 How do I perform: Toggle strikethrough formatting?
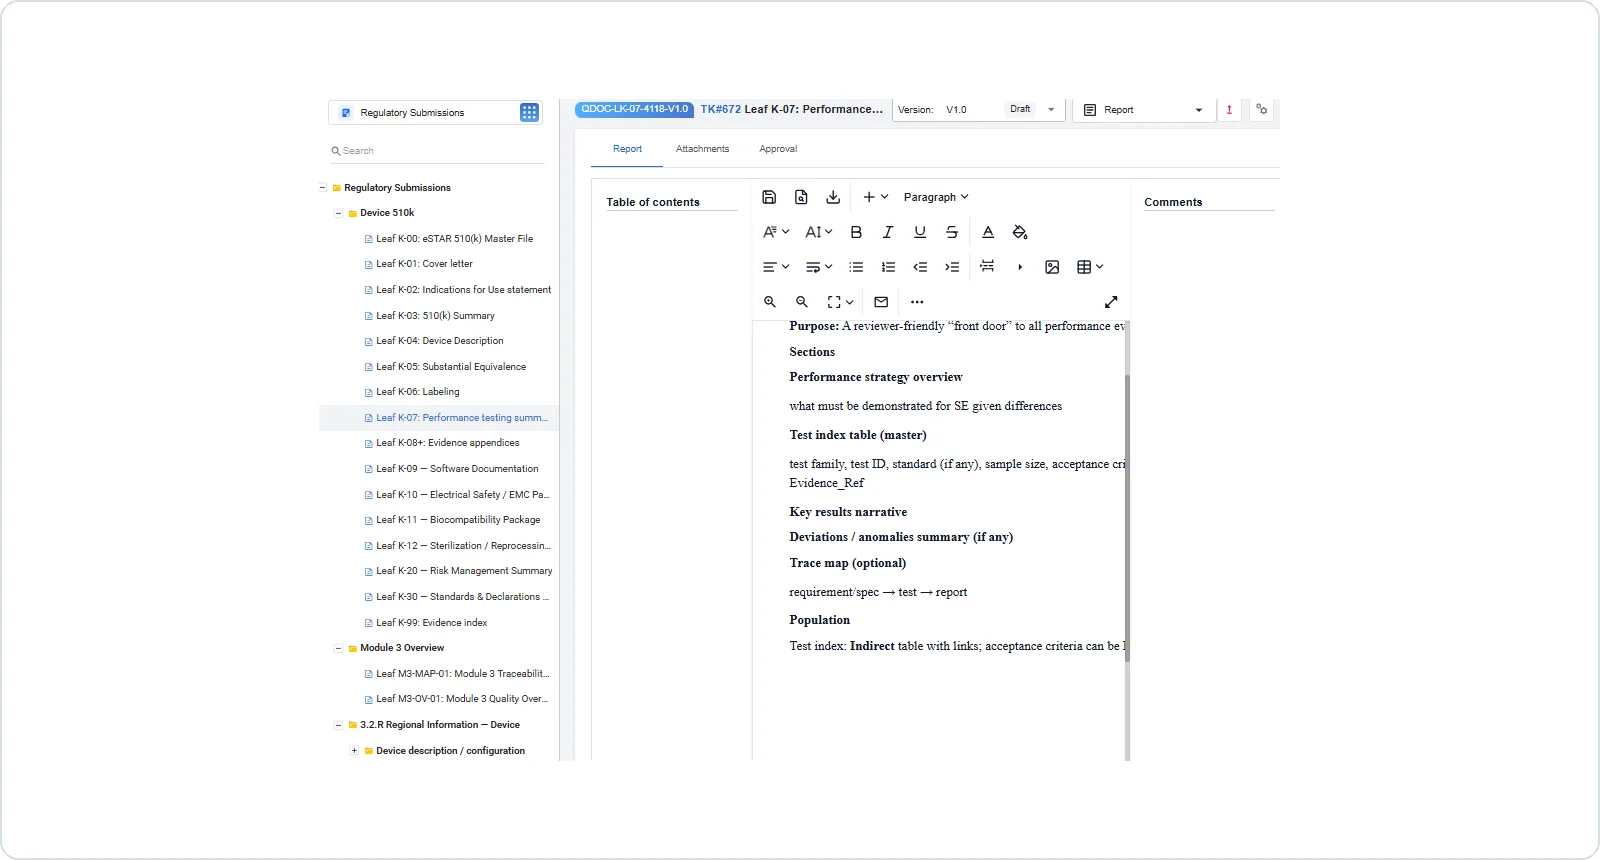click(952, 232)
